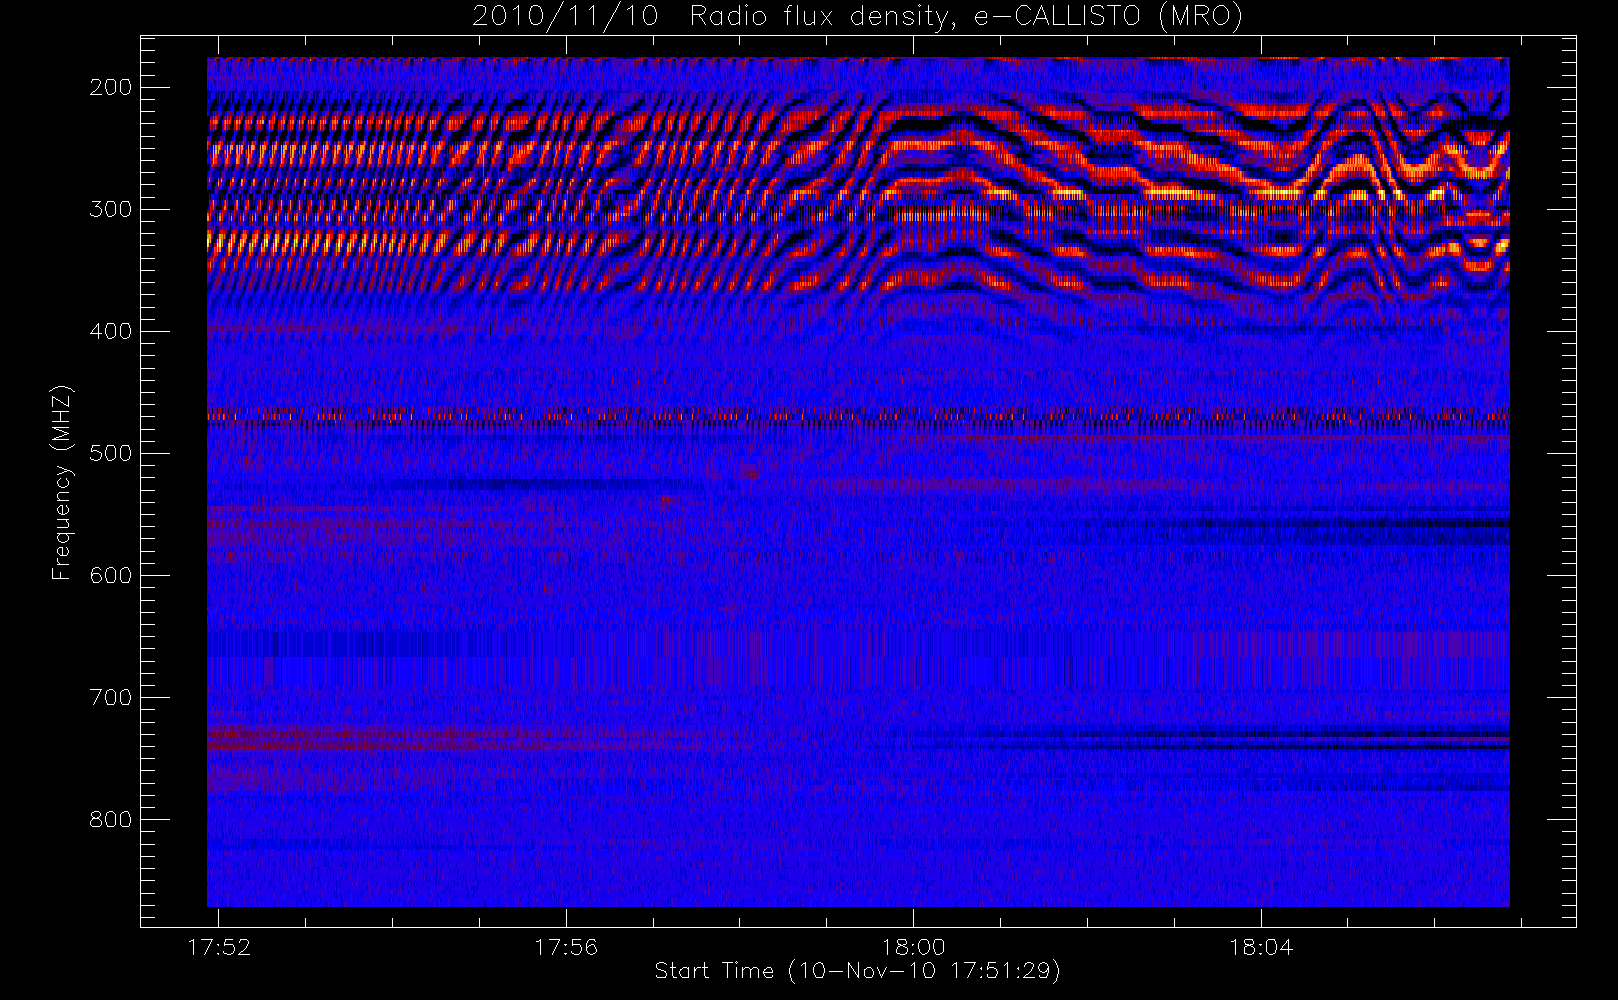The image size is (1618, 1000).
Task: Click the 400 frequency tick label
Action: click(x=110, y=331)
